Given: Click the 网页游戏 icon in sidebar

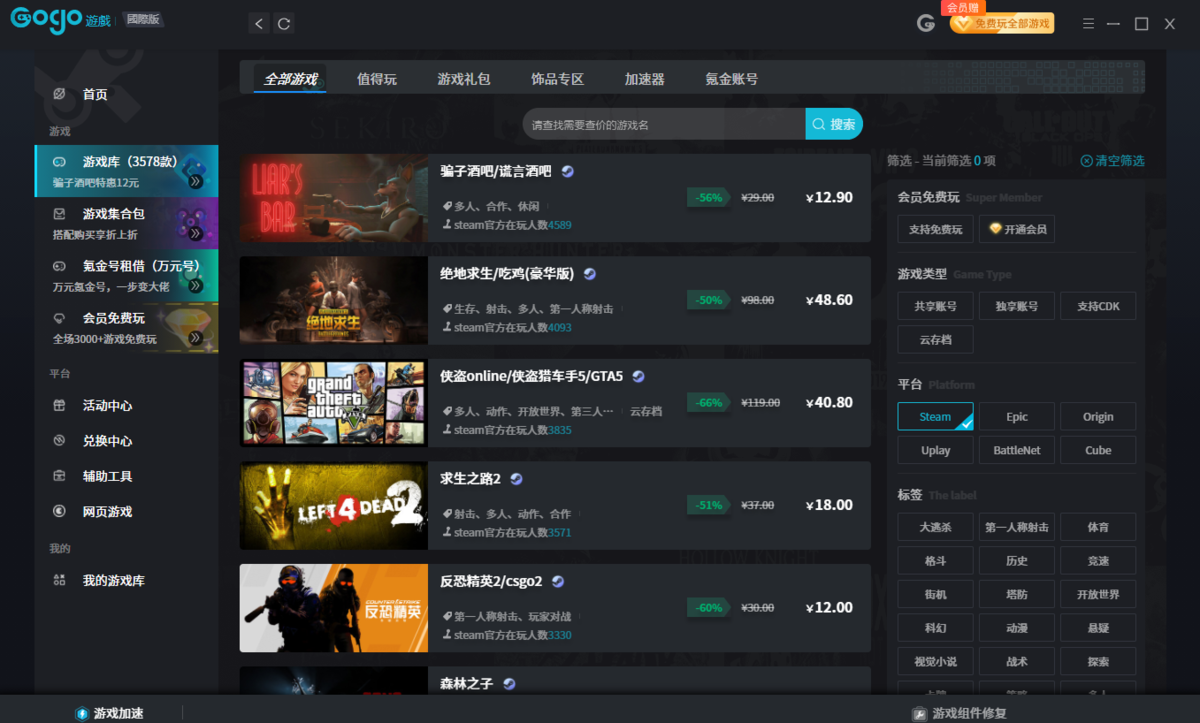Looking at the screenshot, I should (x=59, y=511).
